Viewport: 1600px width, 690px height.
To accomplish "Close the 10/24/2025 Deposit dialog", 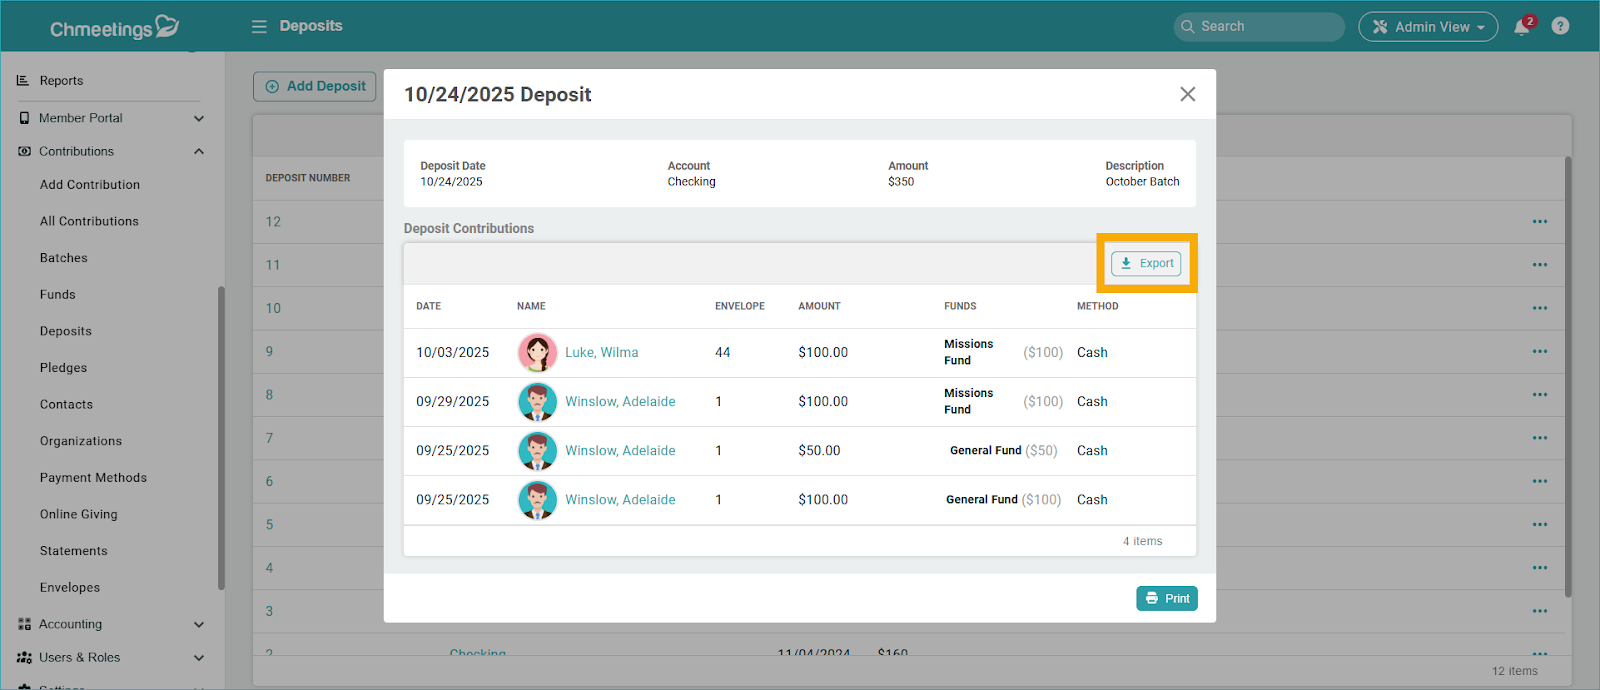I will 1187,94.
